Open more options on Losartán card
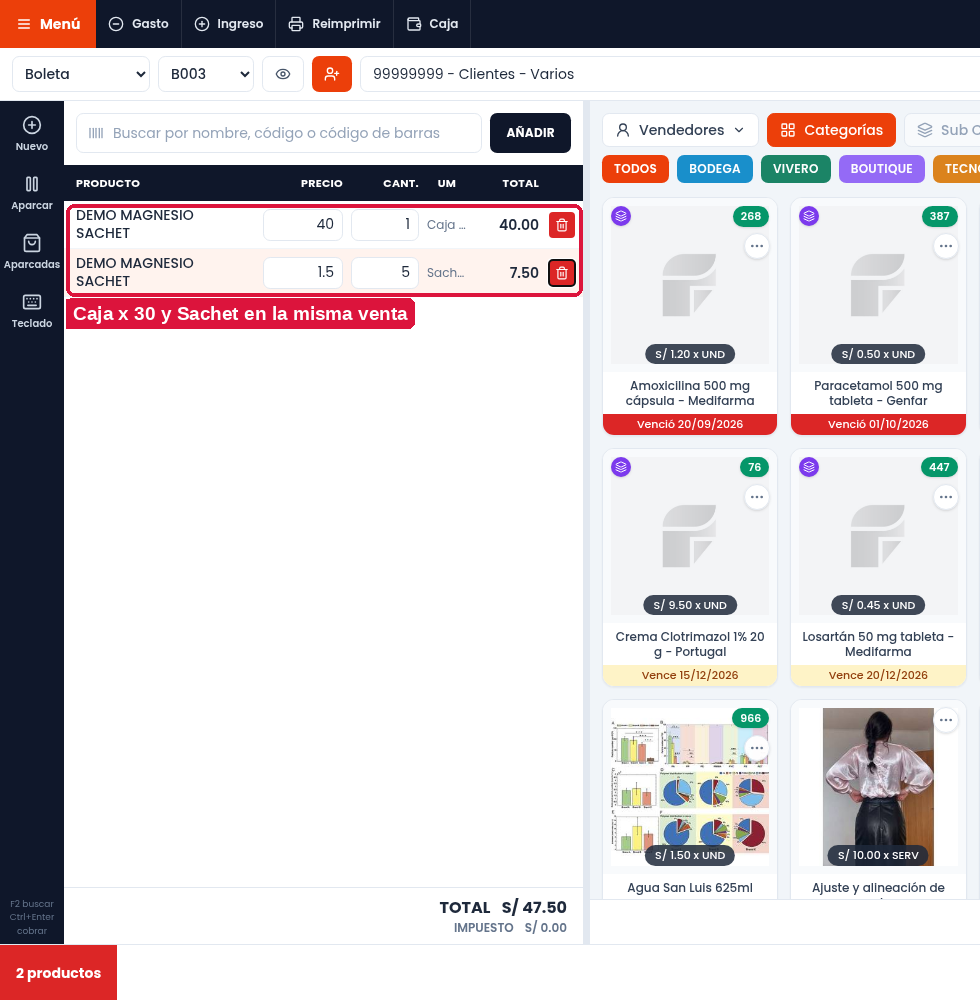Viewport: 980px width, 1000px height. [946, 497]
